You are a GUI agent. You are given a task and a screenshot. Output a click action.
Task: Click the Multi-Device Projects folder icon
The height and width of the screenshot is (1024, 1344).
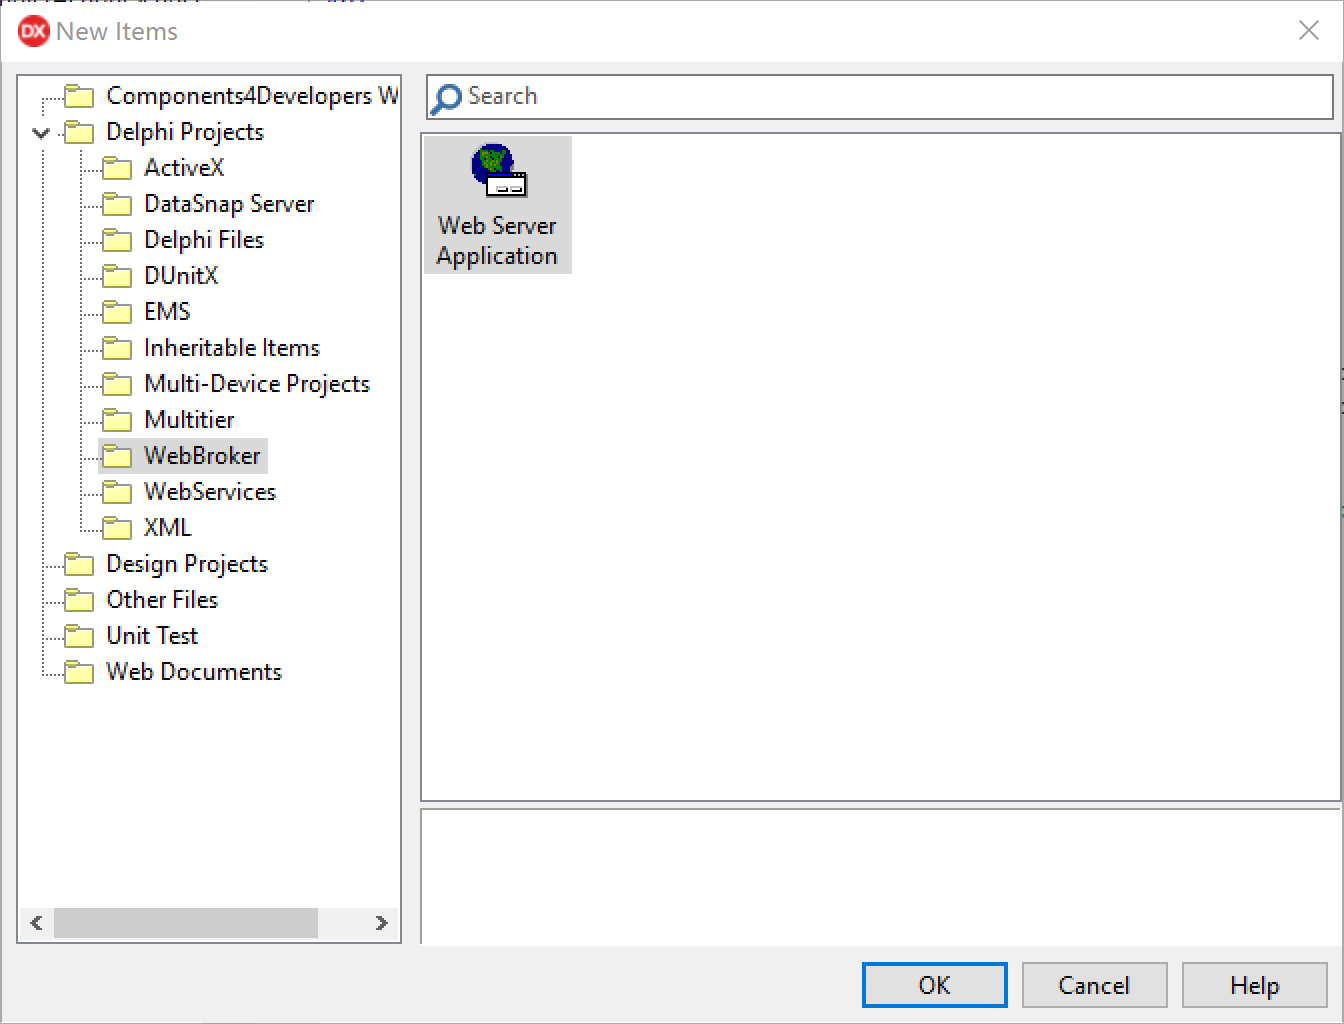[117, 384]
